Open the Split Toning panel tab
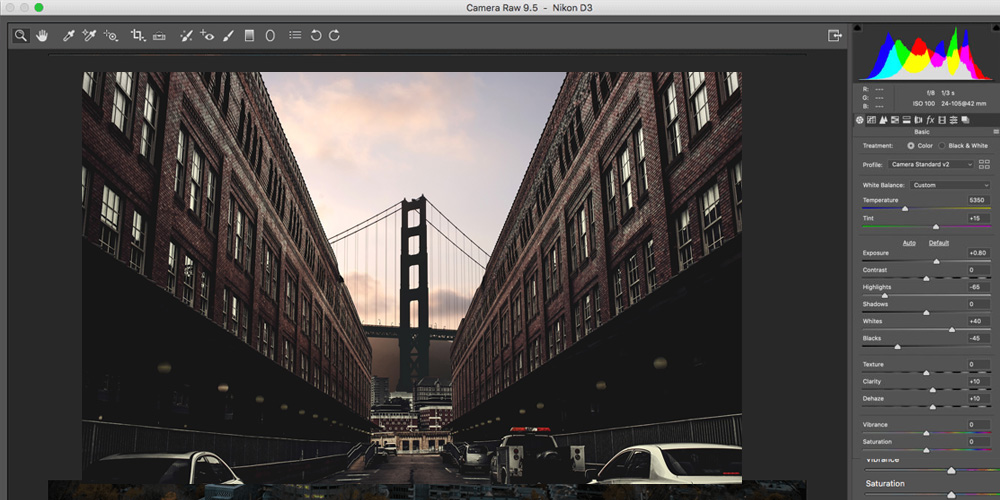The image size is (1000, 500). pos(906,120)
